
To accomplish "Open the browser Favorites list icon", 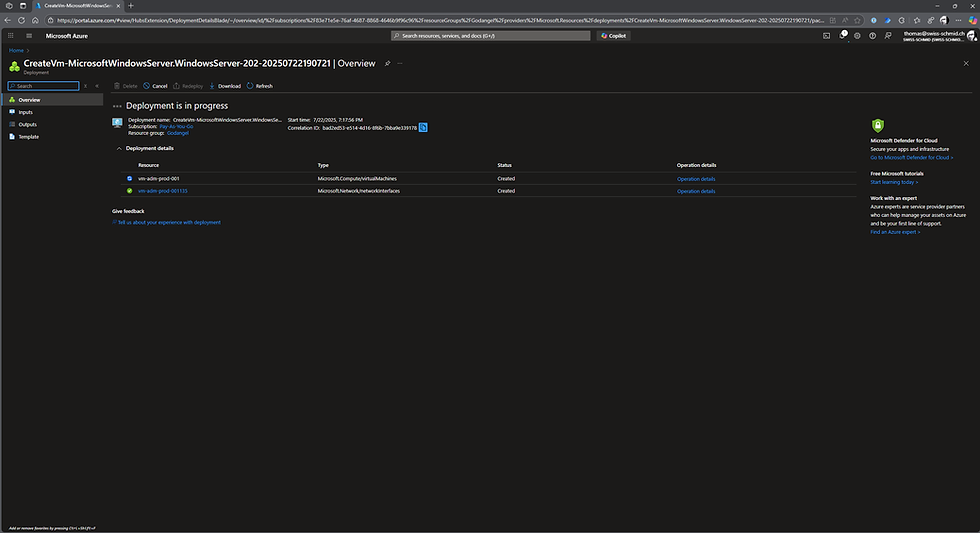I will [x=917, y=20].
